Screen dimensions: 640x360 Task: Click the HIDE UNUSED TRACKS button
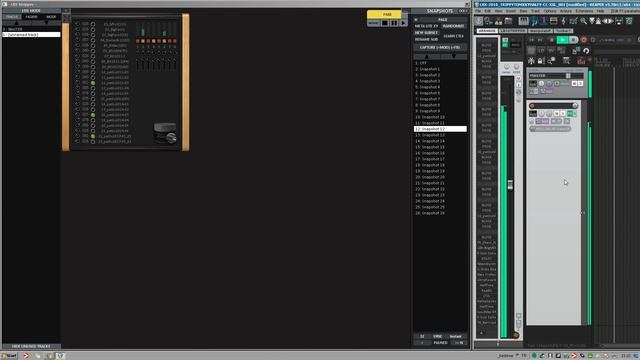31,346
